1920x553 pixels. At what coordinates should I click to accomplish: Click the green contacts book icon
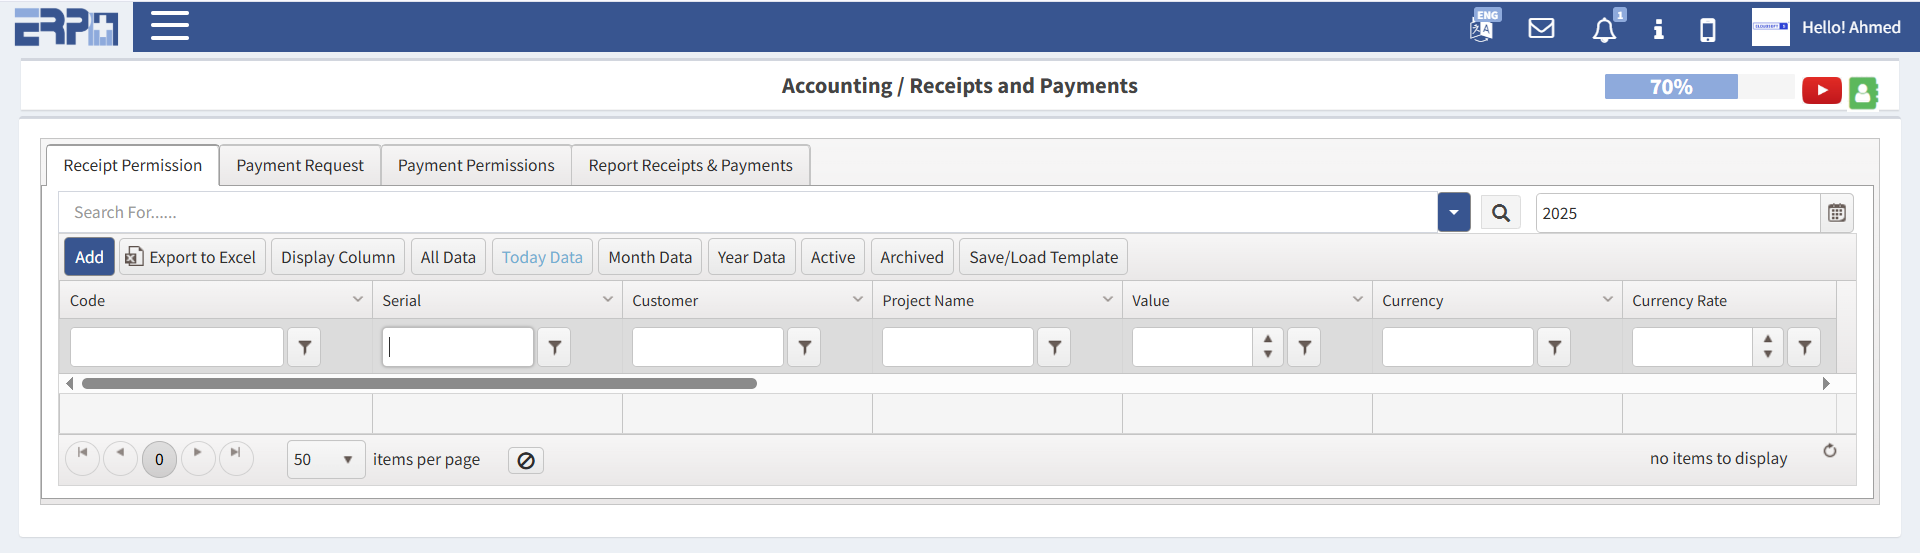pos(1863,93)
